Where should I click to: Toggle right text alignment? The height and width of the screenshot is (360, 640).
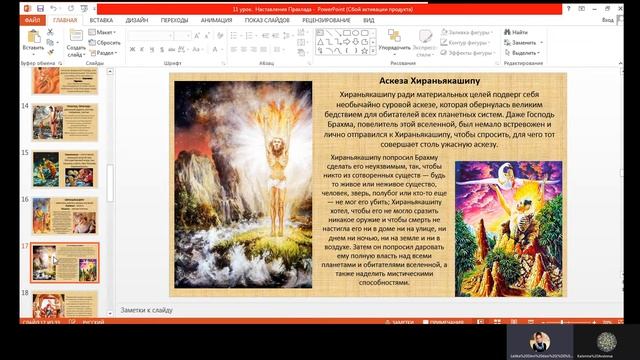pyautogui.click(x=254, y=49)
